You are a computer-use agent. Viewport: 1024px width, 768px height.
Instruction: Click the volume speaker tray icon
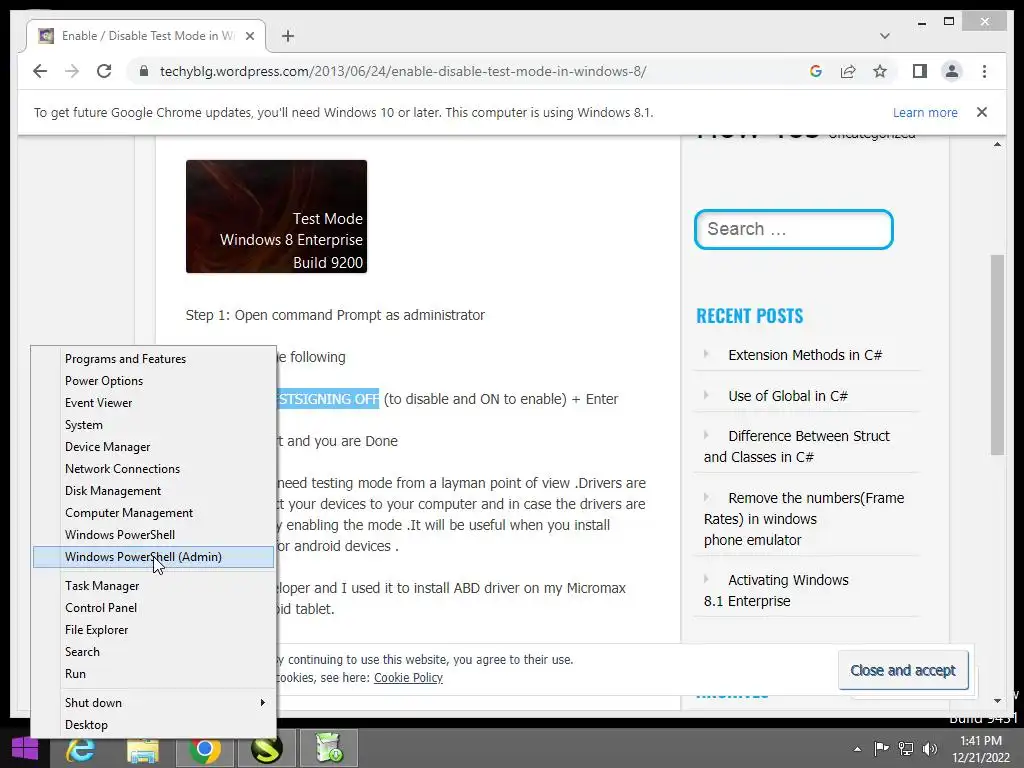(930, 749)
